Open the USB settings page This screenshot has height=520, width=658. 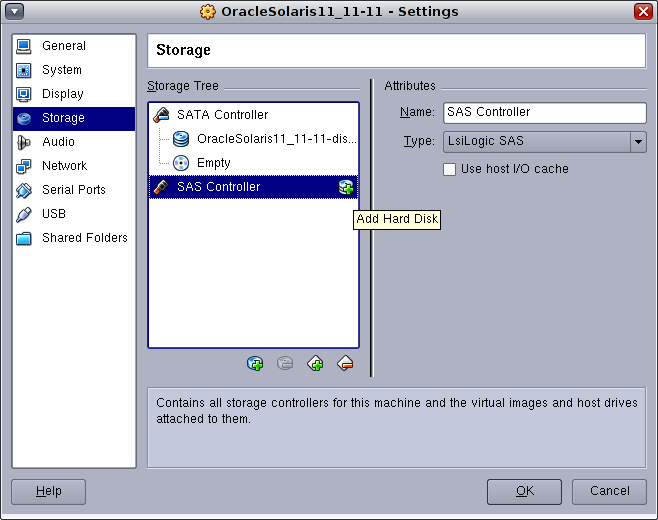point(54,214)
